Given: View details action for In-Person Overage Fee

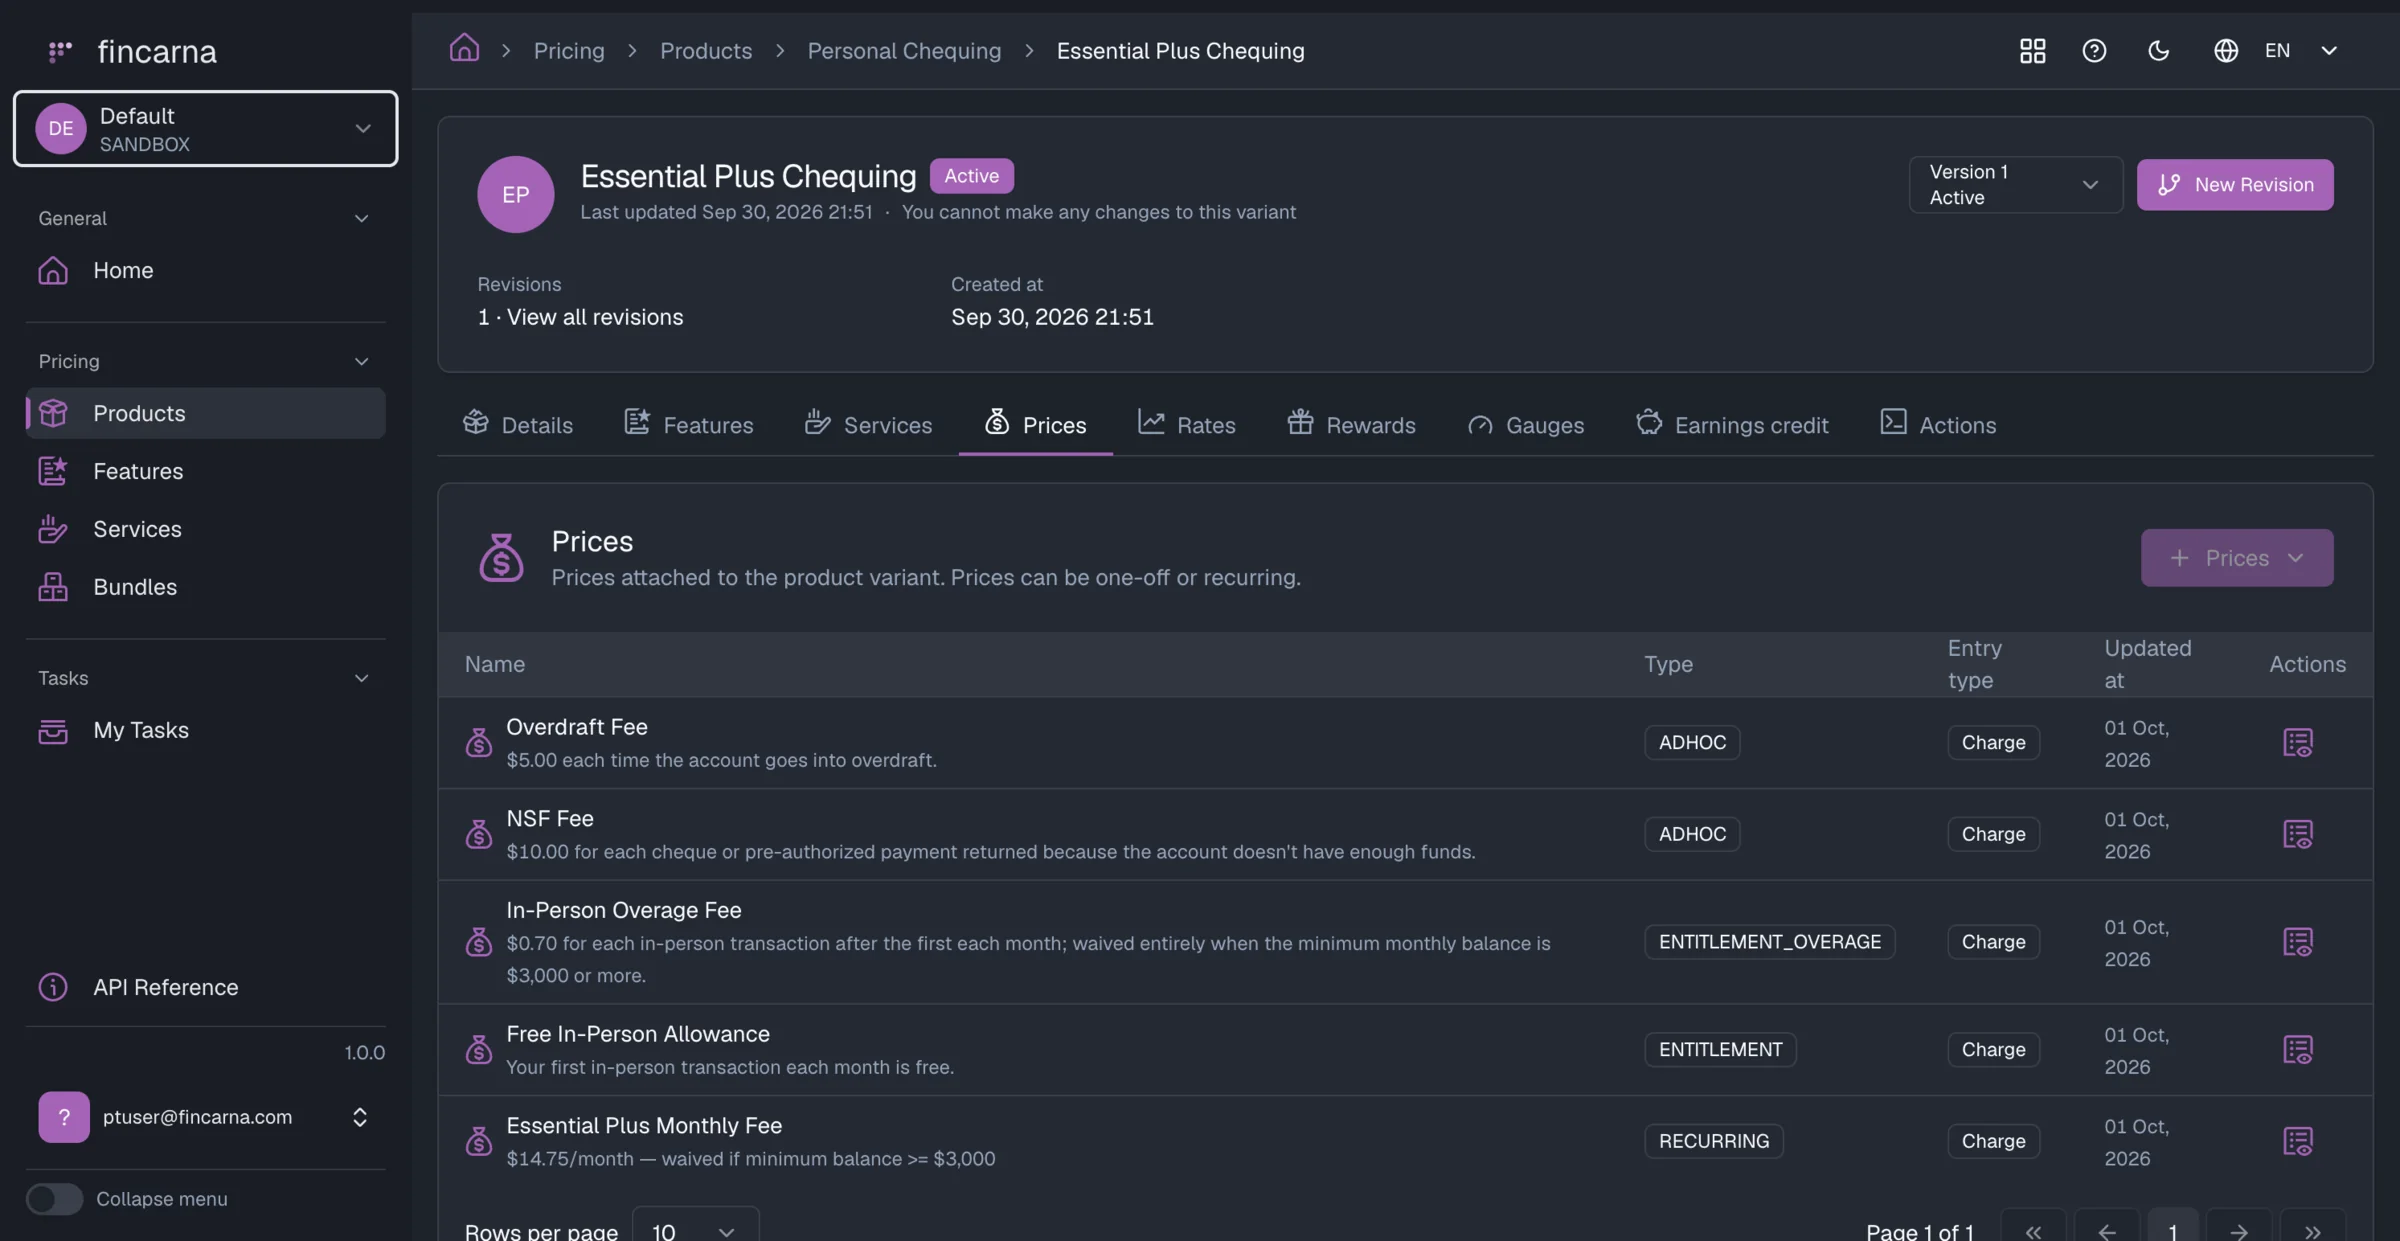Looking at the screenshot, I should click(x=2297, y=942).
